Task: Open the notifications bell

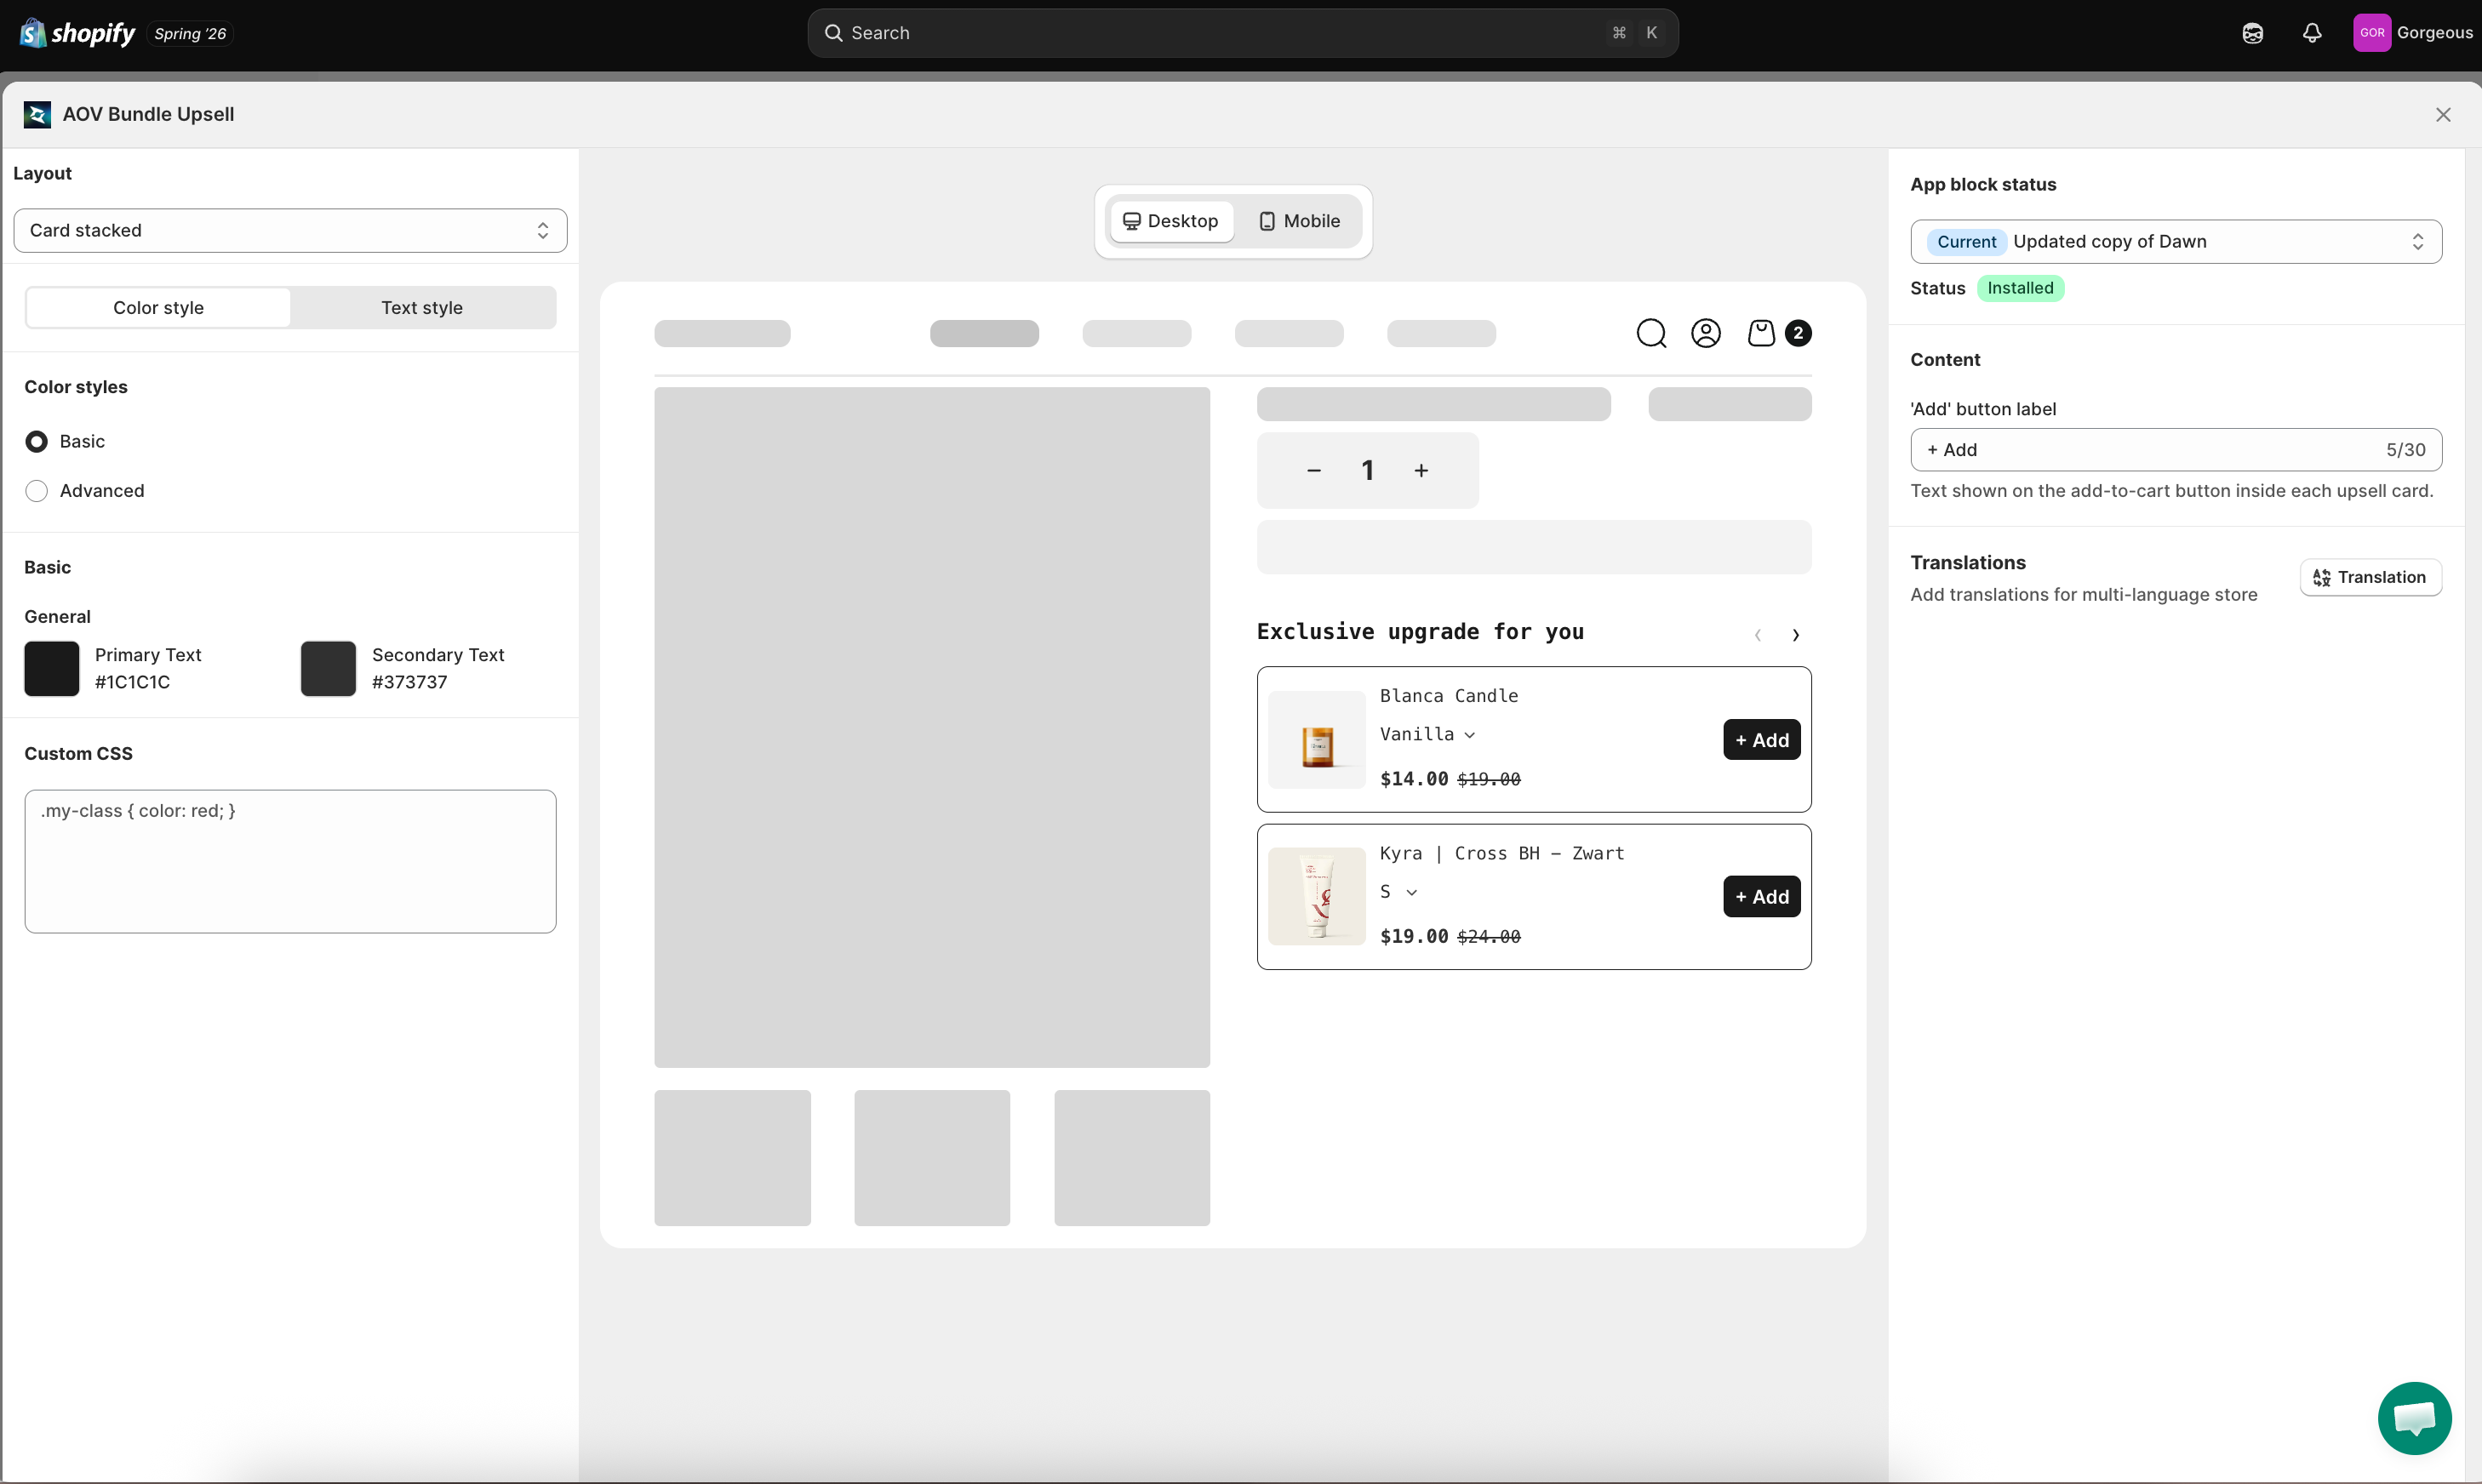Action: (2312, 33)
